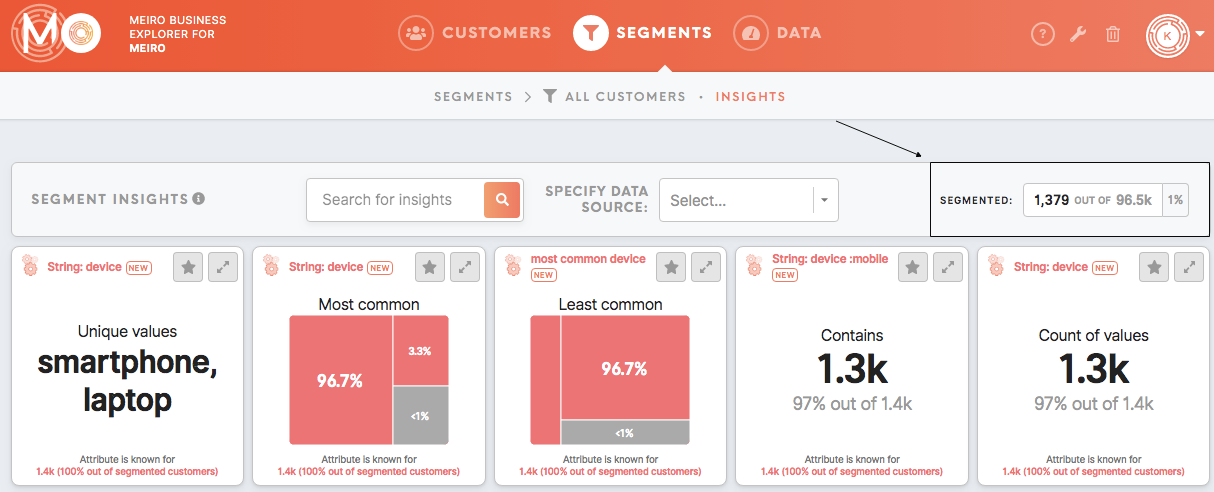The height and width of the screenshot is (492, 1214).
Task: Click the Meiro logo in header
Action: [x=56, y=34]
